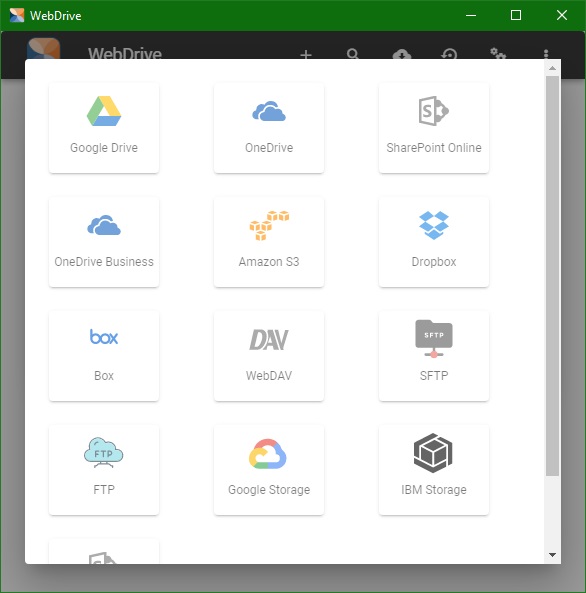Click the WebDrive logo in header
The width and height of the screenshot is (586, 593).
[x=44, y=48]
